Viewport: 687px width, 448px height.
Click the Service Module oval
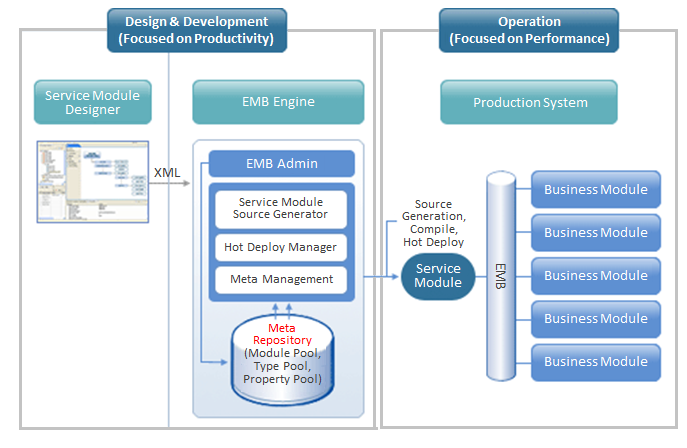point(438,275)
